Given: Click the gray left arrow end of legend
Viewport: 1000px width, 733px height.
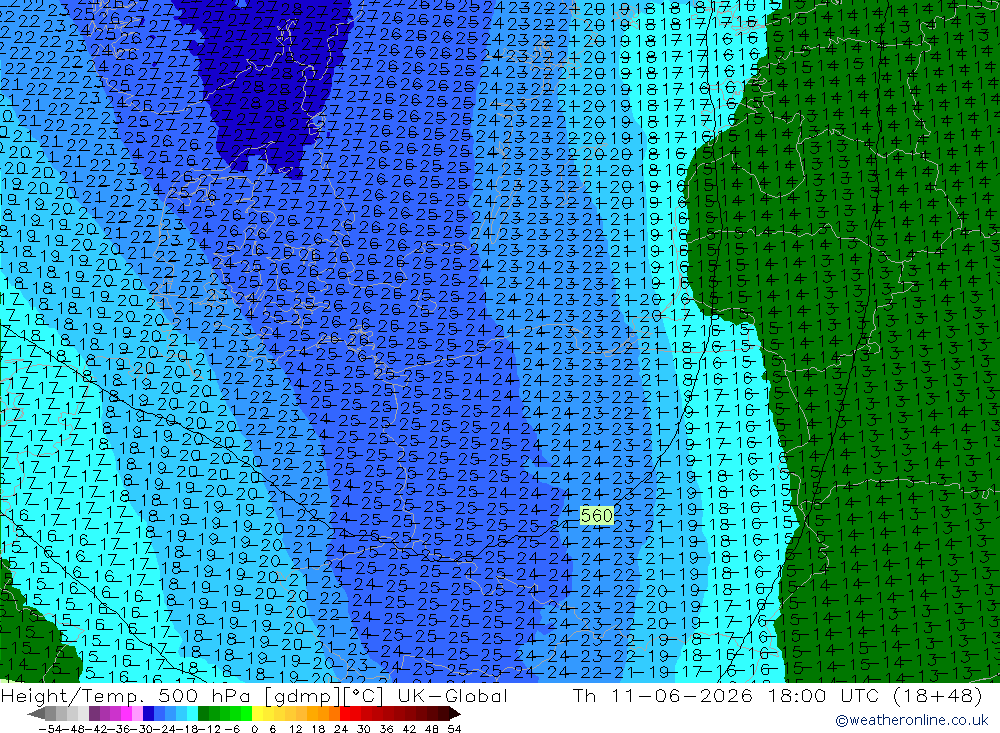Looking at the screenshot, I should pyautogui.click(x=36, y=714).
